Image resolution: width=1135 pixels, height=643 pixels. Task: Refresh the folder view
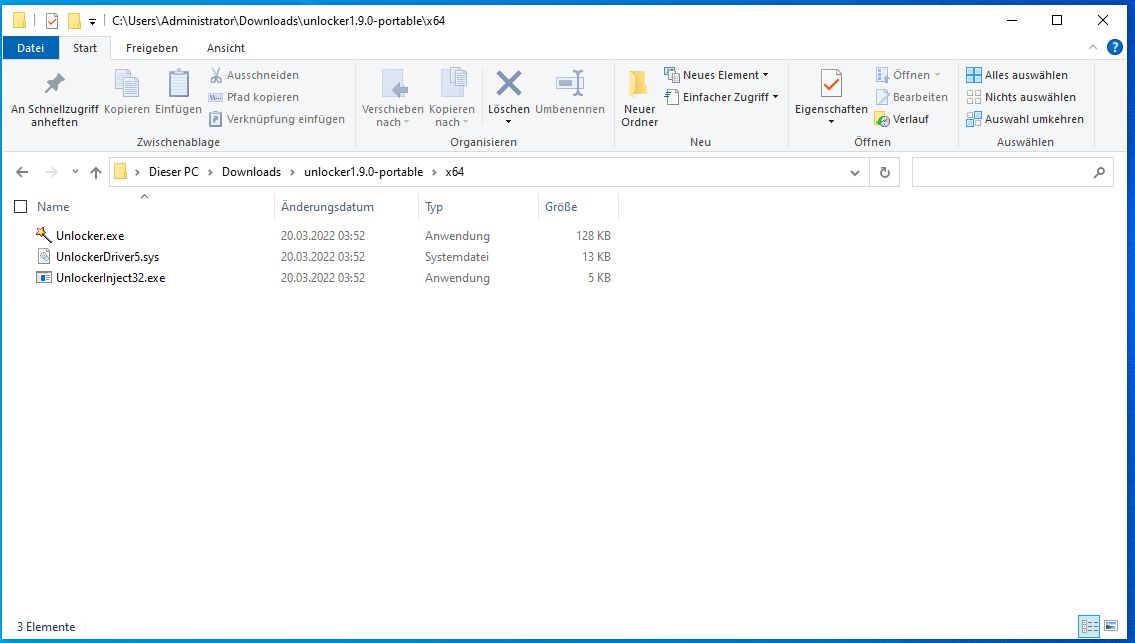pos(885,172)
